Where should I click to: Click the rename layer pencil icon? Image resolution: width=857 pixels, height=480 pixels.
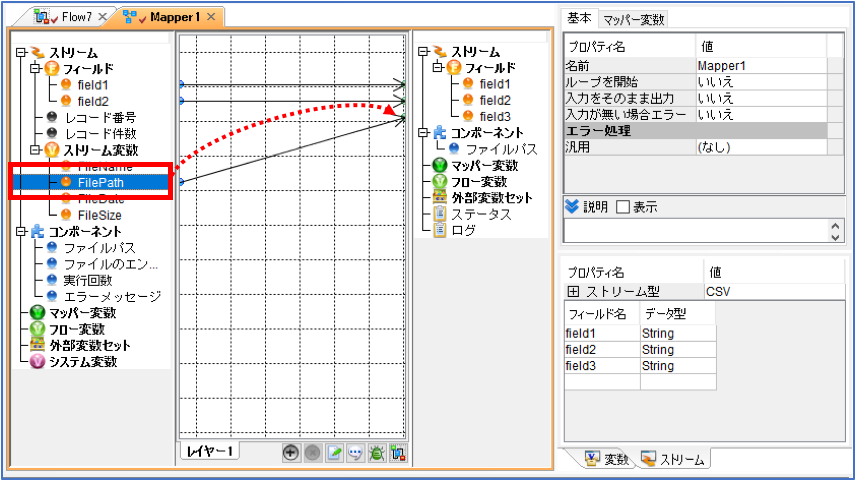point(334,453)
